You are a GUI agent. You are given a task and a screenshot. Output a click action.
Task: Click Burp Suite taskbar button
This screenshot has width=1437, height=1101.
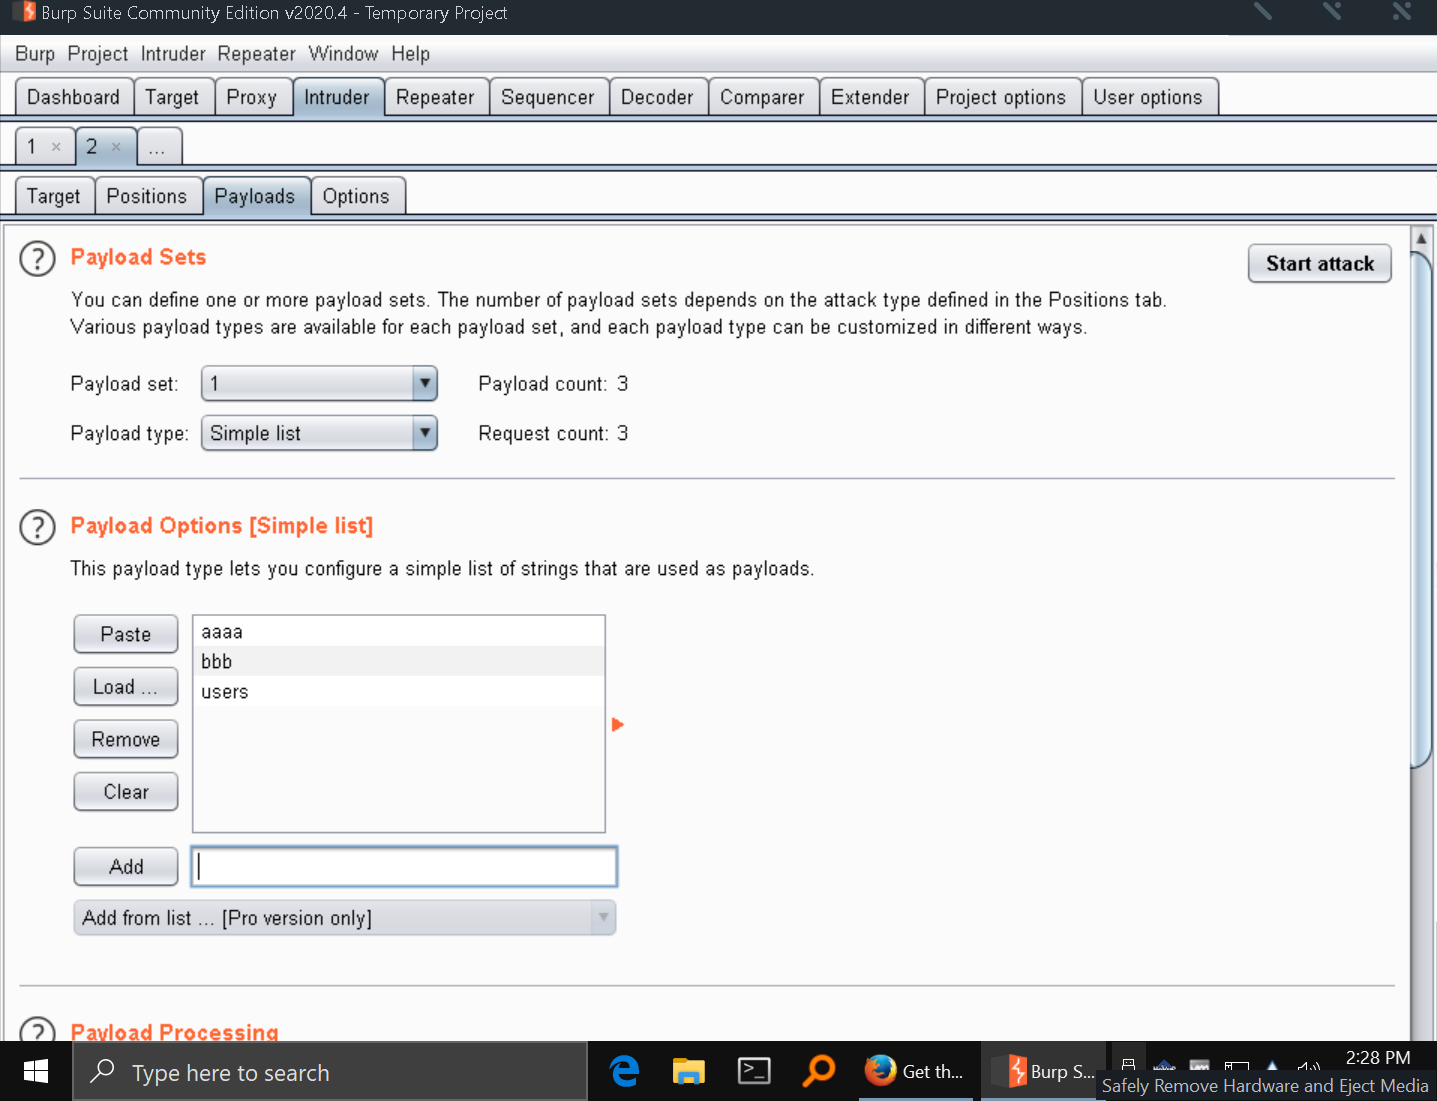(1043, 1071)
